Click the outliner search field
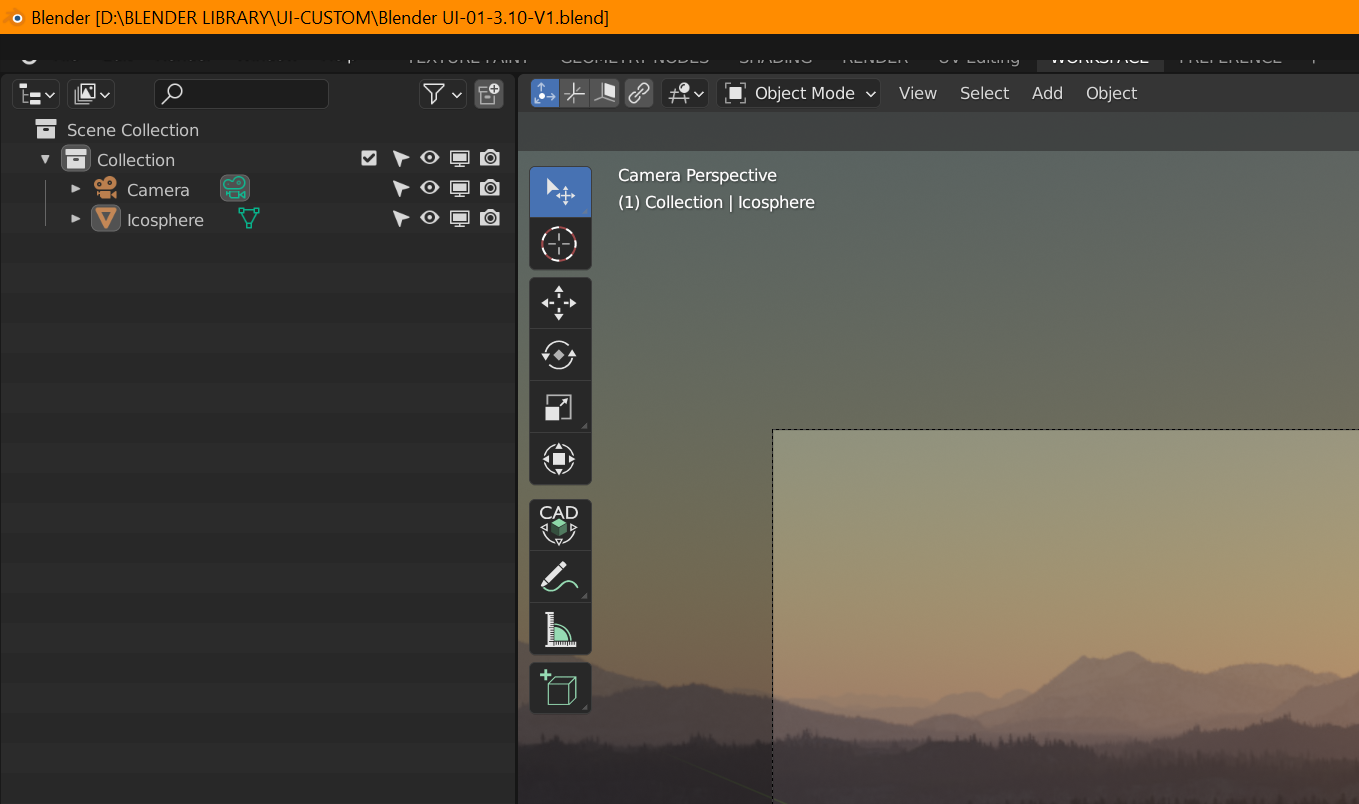This screenshot has width=1359, height=804. point(241,94)
